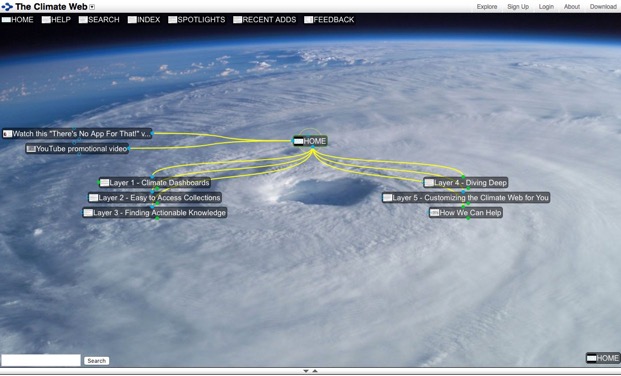Click icon beside Layer 4 - Diving Deep

(429, 183)
